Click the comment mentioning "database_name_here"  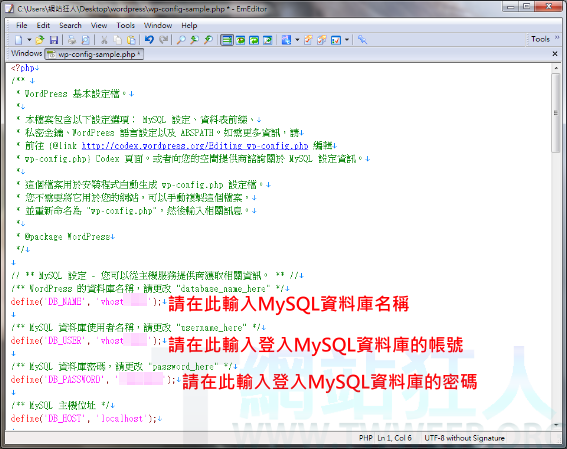pos(150,288)
